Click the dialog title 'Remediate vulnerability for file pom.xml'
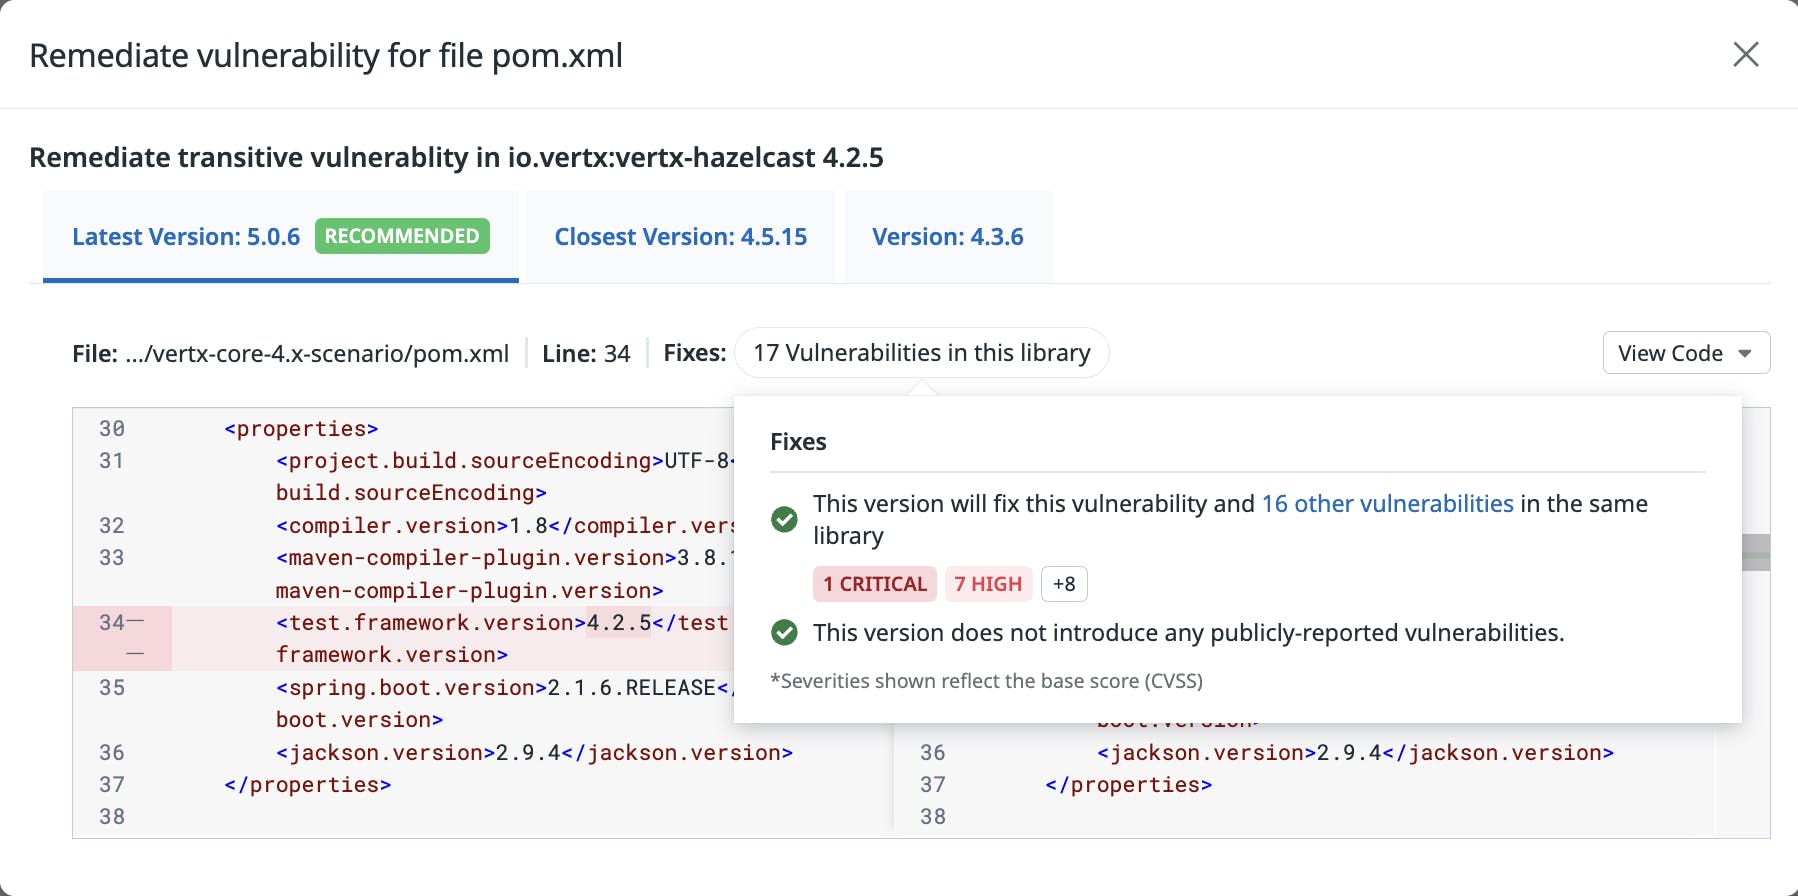Viewport: 1798px width, 896px height. pos(326,56)
